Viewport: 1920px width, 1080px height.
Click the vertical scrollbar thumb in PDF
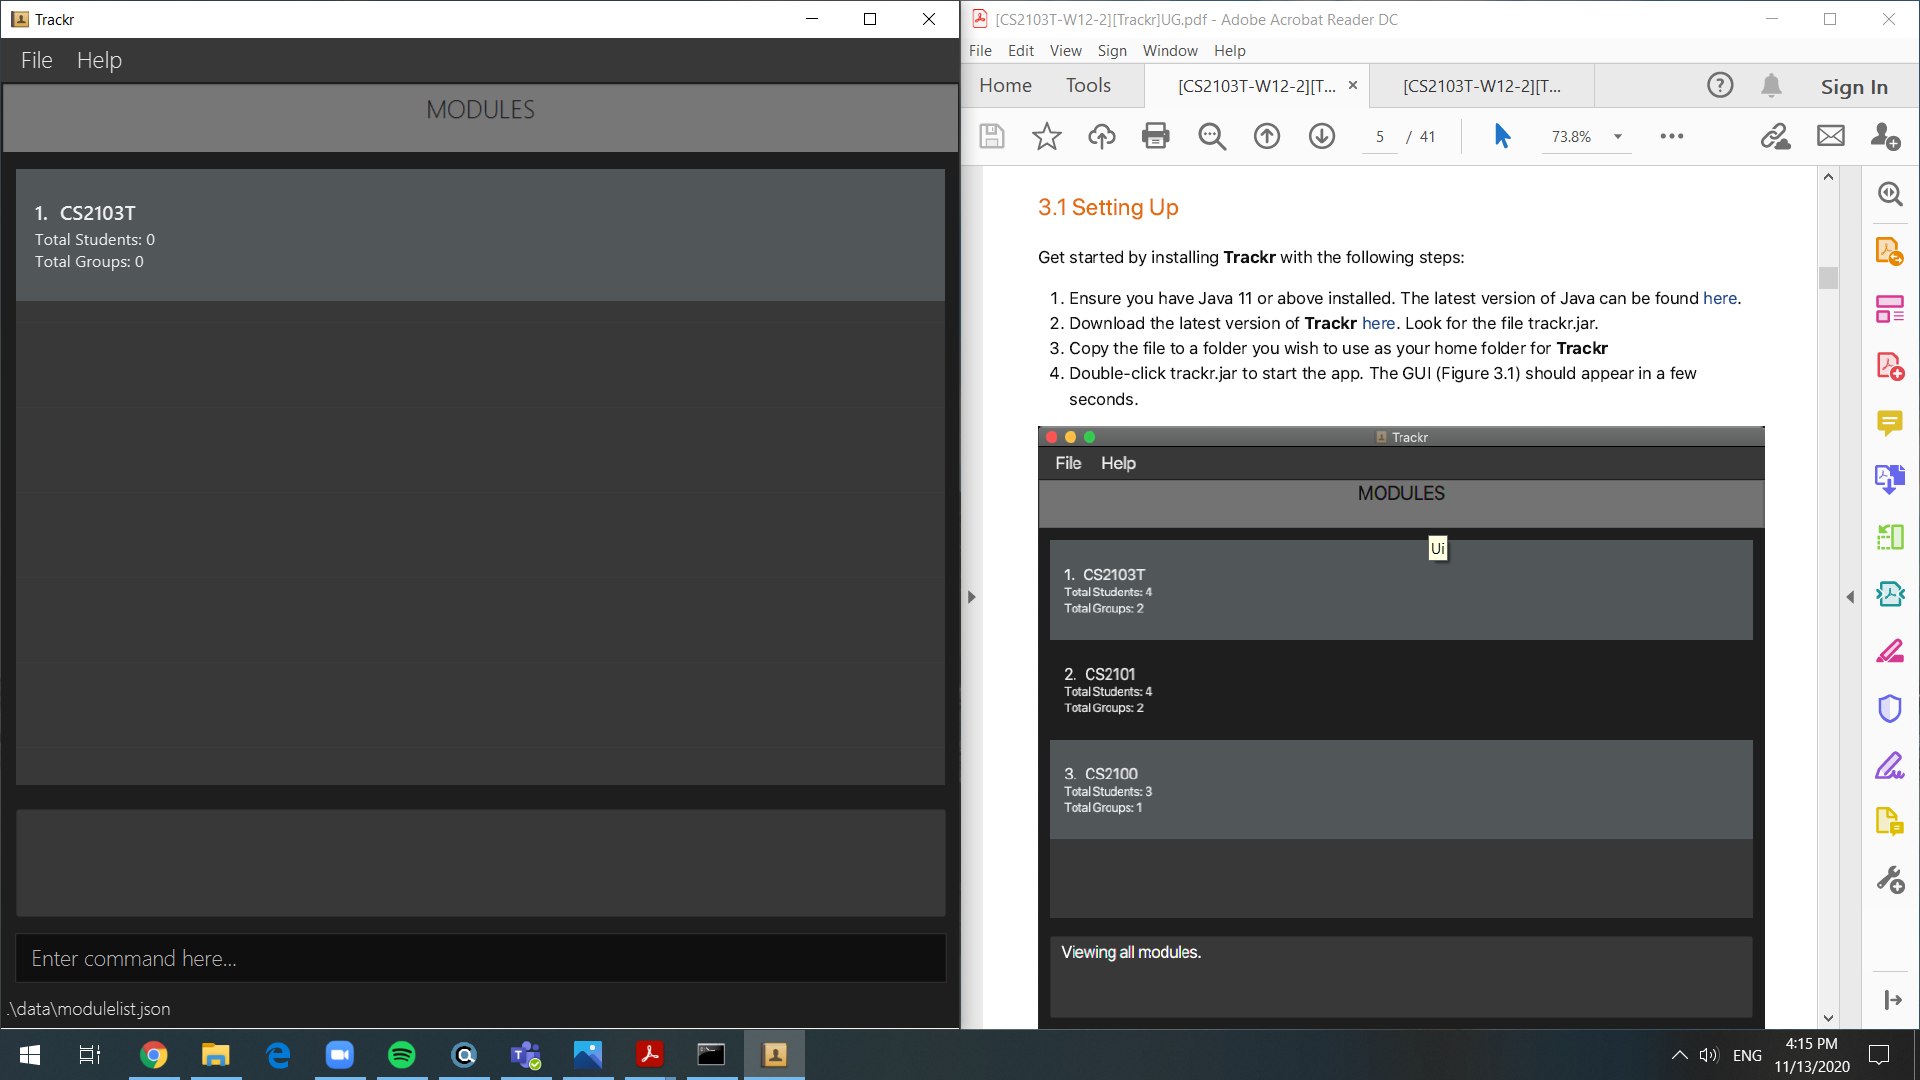(x=1828, y=278)
